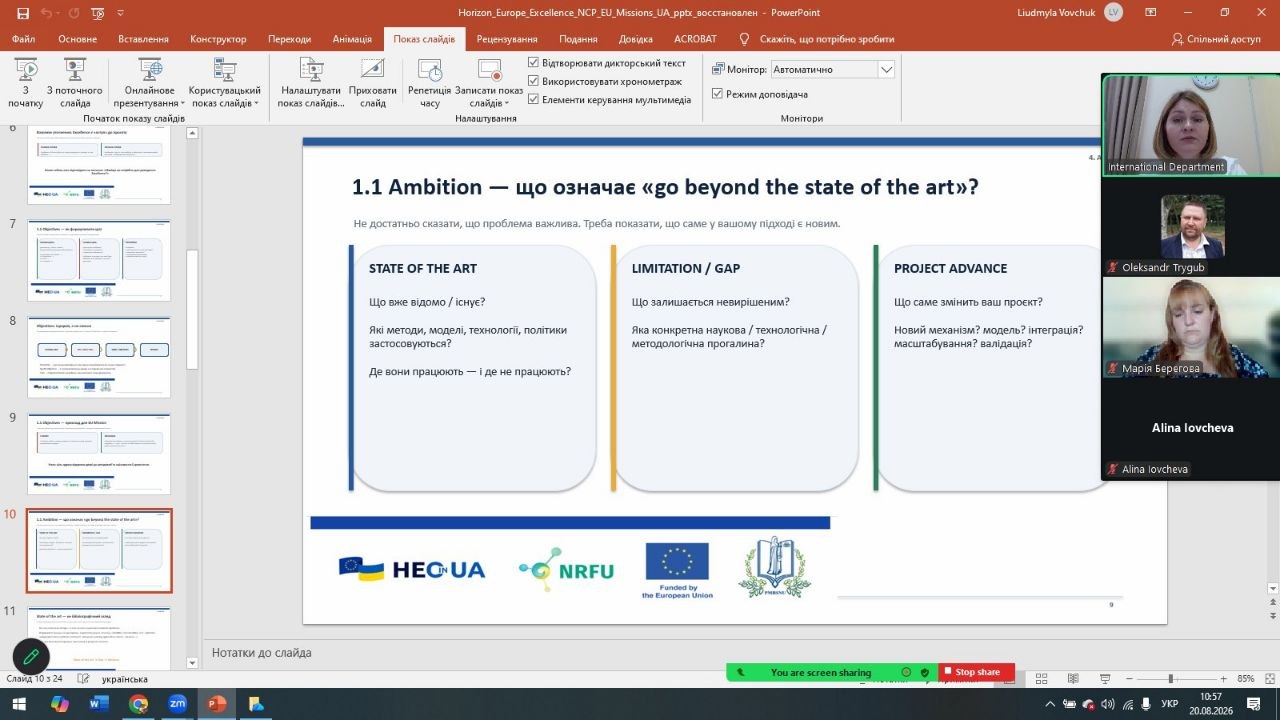Image resolution: width=1280 pixels, height=720 pixels.
Task: Switch to the Конструктор tab
Action: click(x=218, y=39)
